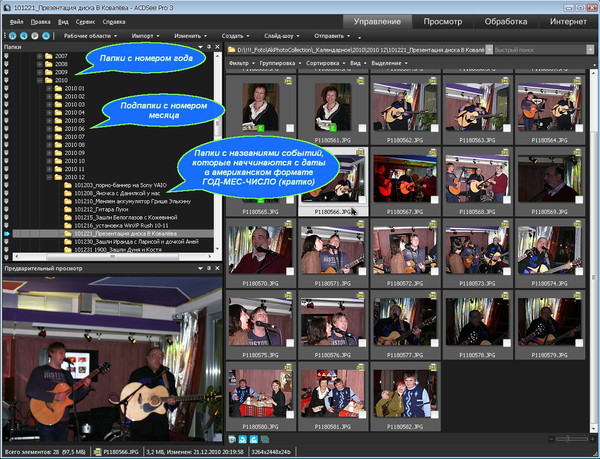This screenshot has height=459, width=600.
Task: Close the Предварительный просмотр panel
Action: pos(217,268)
